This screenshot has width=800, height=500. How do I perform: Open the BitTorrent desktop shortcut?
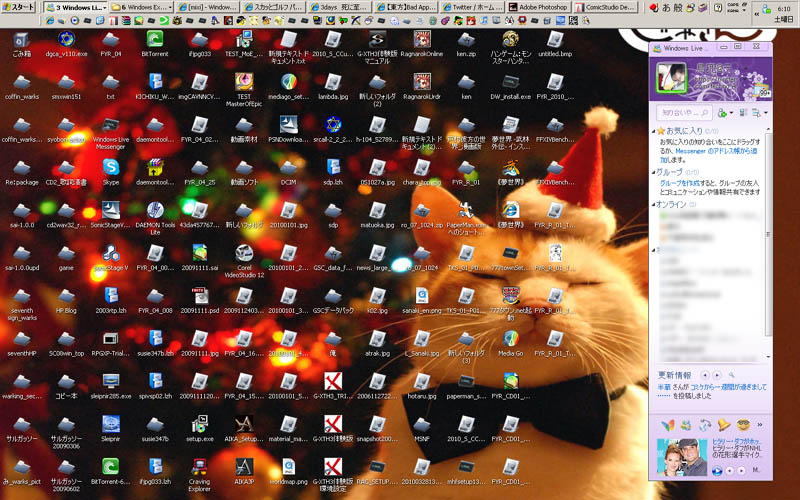(x=155, y=44)
